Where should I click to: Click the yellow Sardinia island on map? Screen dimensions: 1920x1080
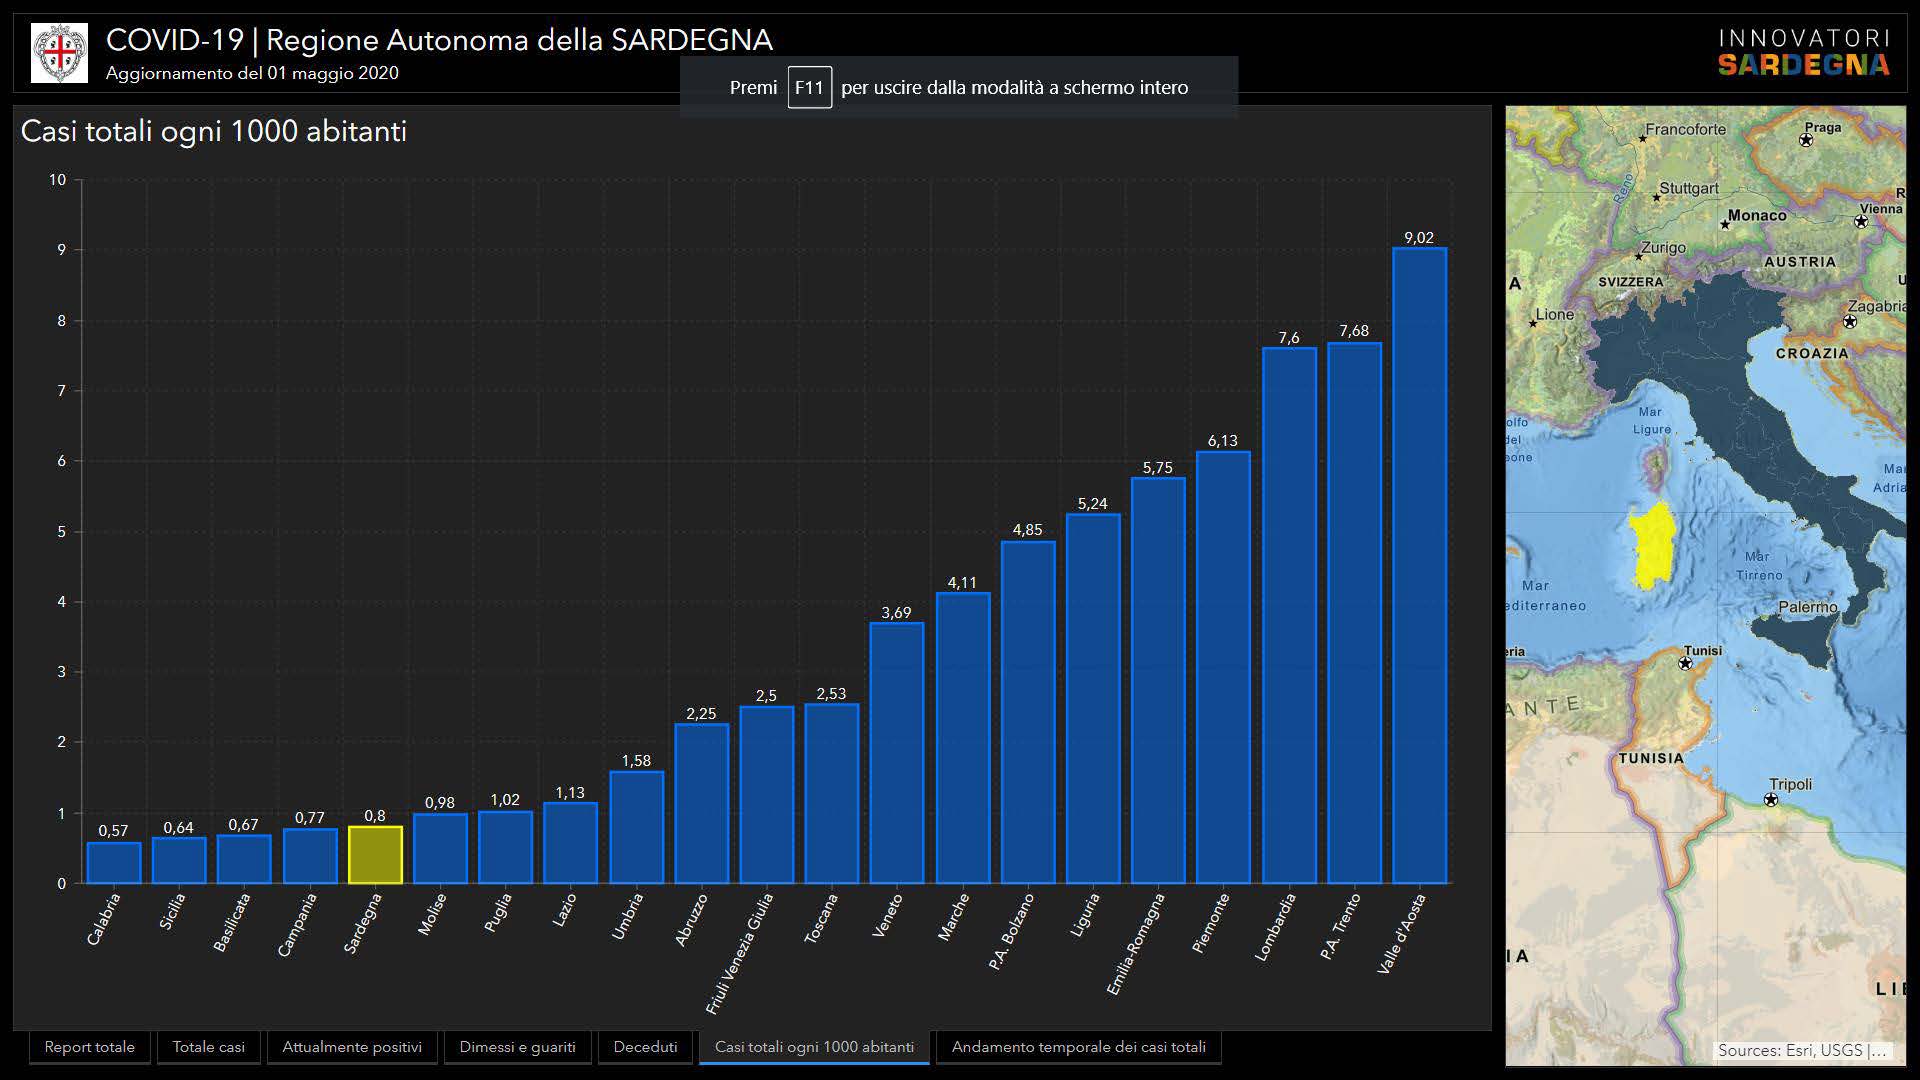1653,546
